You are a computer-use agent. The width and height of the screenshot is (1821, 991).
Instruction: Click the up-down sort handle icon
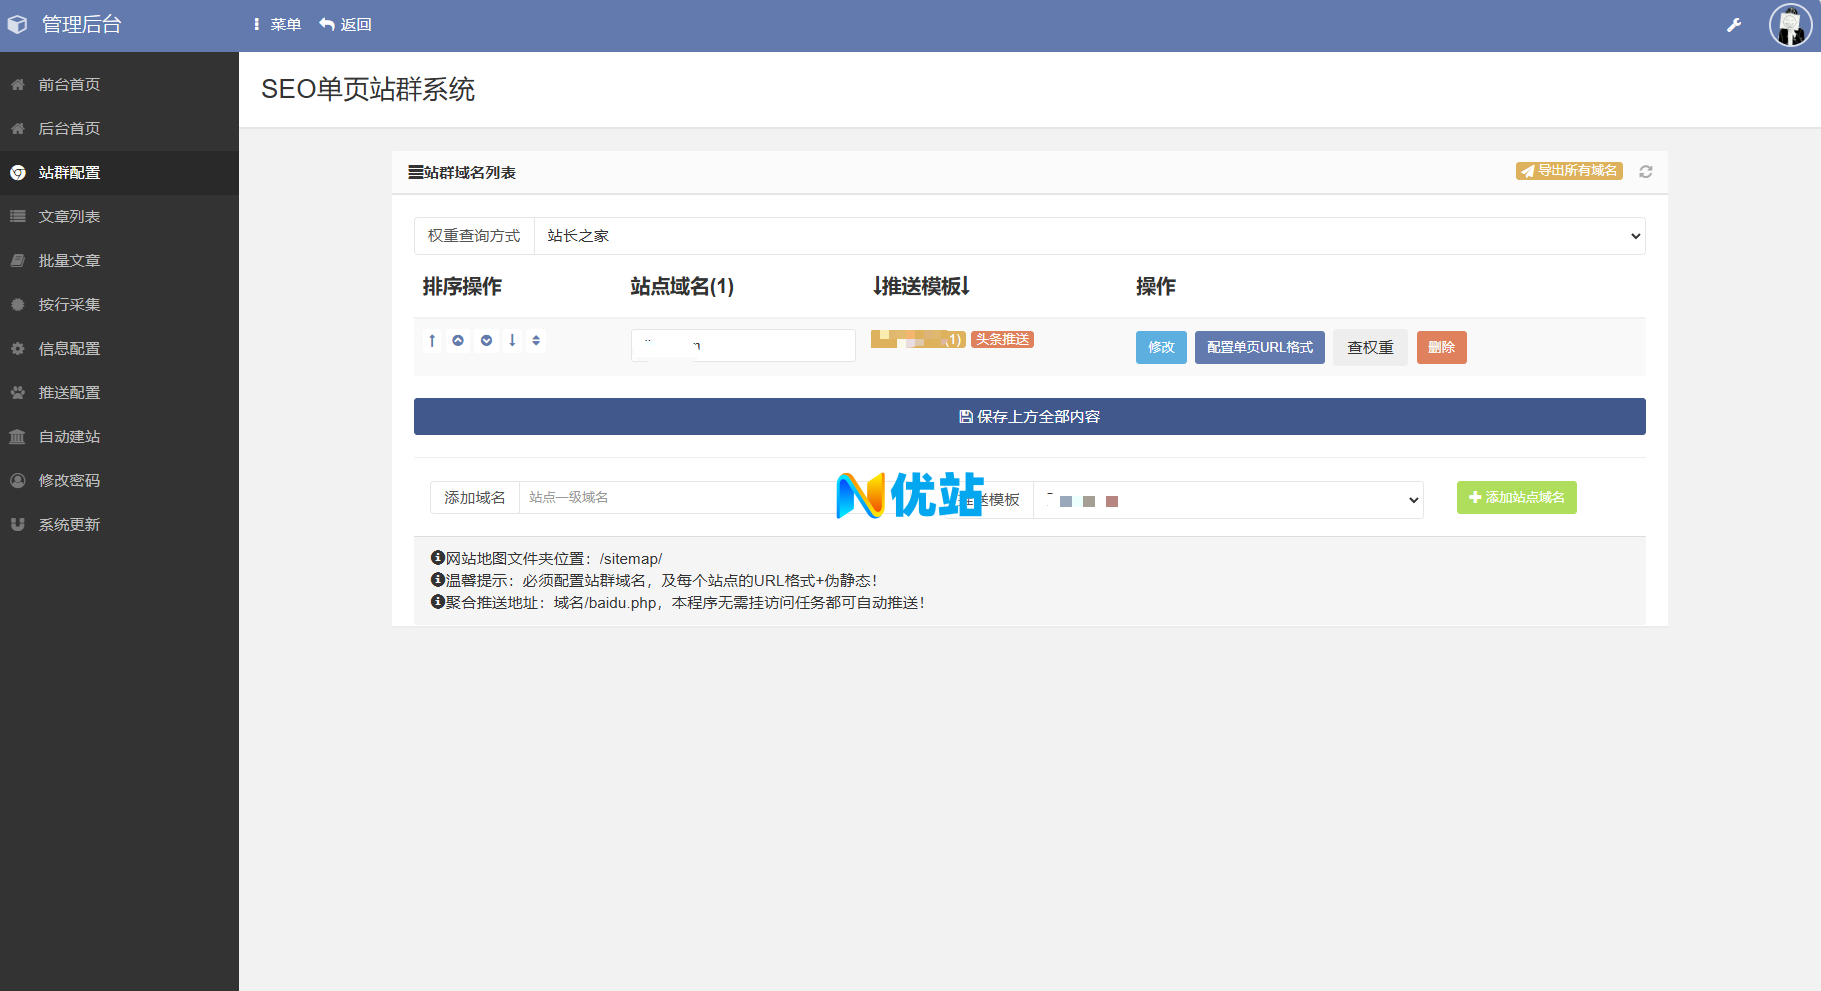click(x=536, y=341)
